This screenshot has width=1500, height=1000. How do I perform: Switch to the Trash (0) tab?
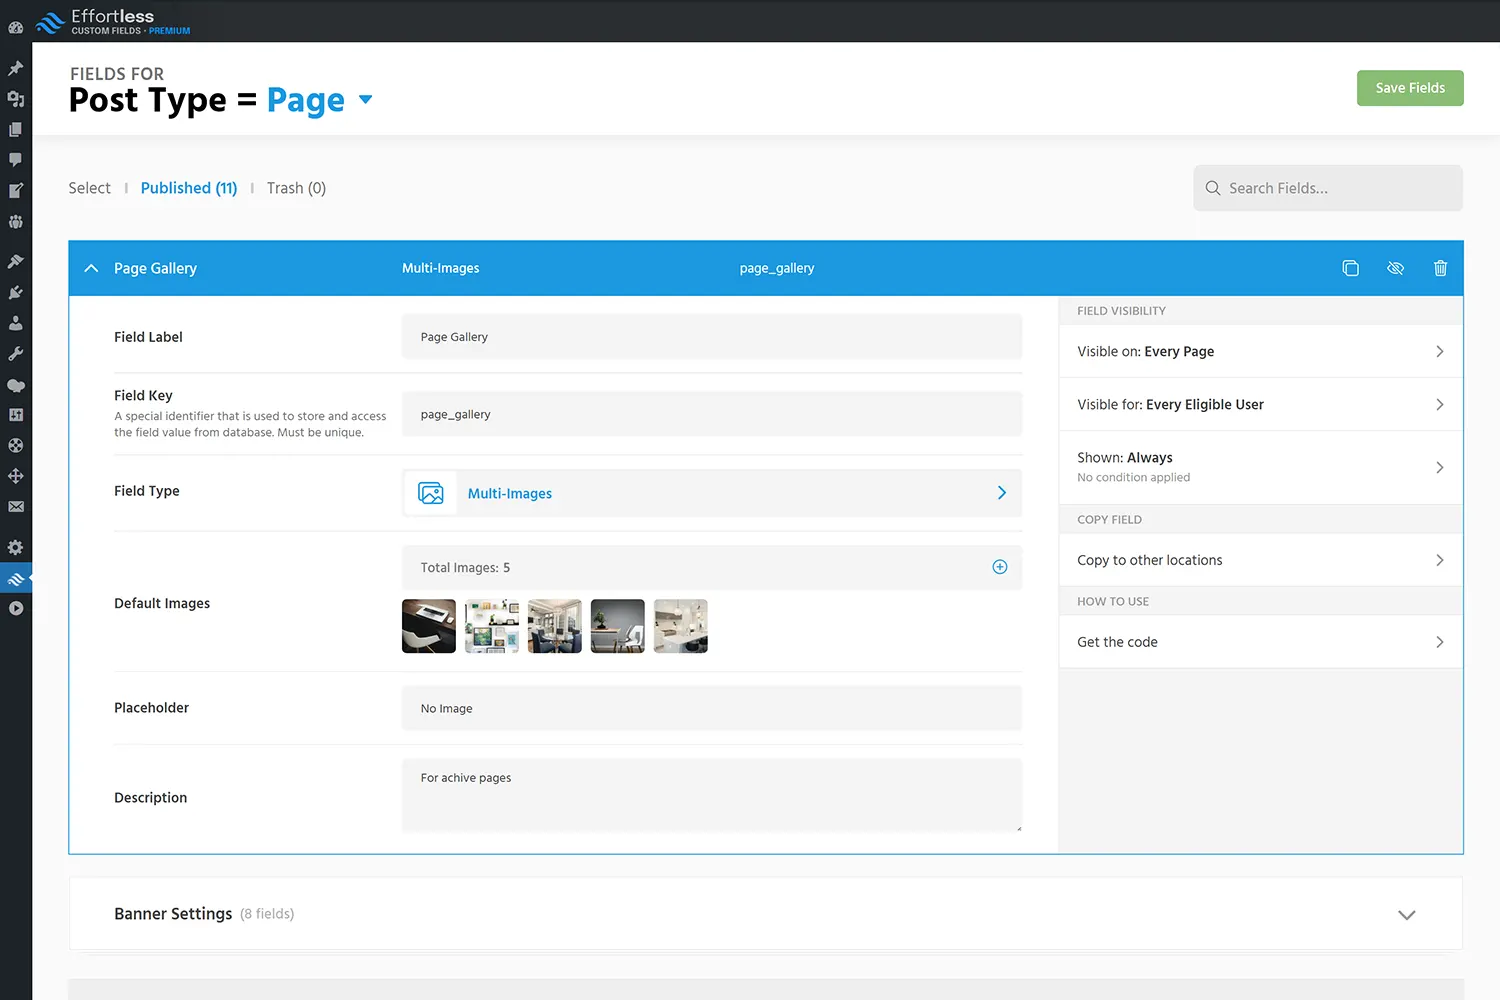pyautogui.click(x=296, y=188)
